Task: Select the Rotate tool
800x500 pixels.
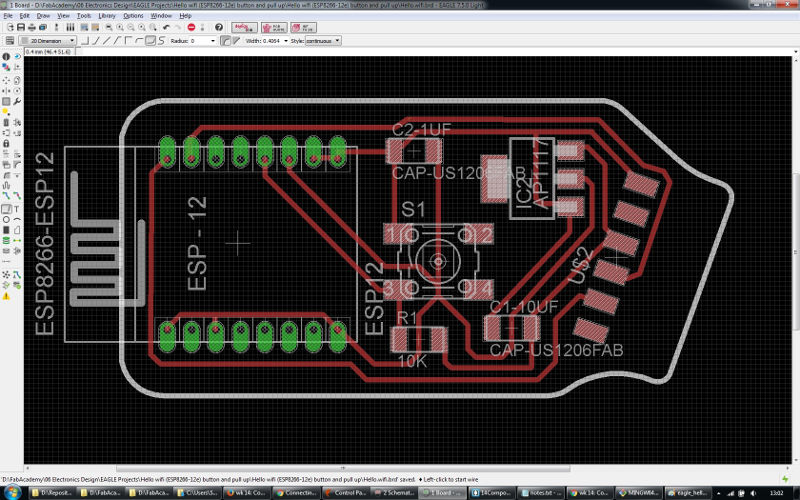Action: pyautogui.click(x=17, y=91)
